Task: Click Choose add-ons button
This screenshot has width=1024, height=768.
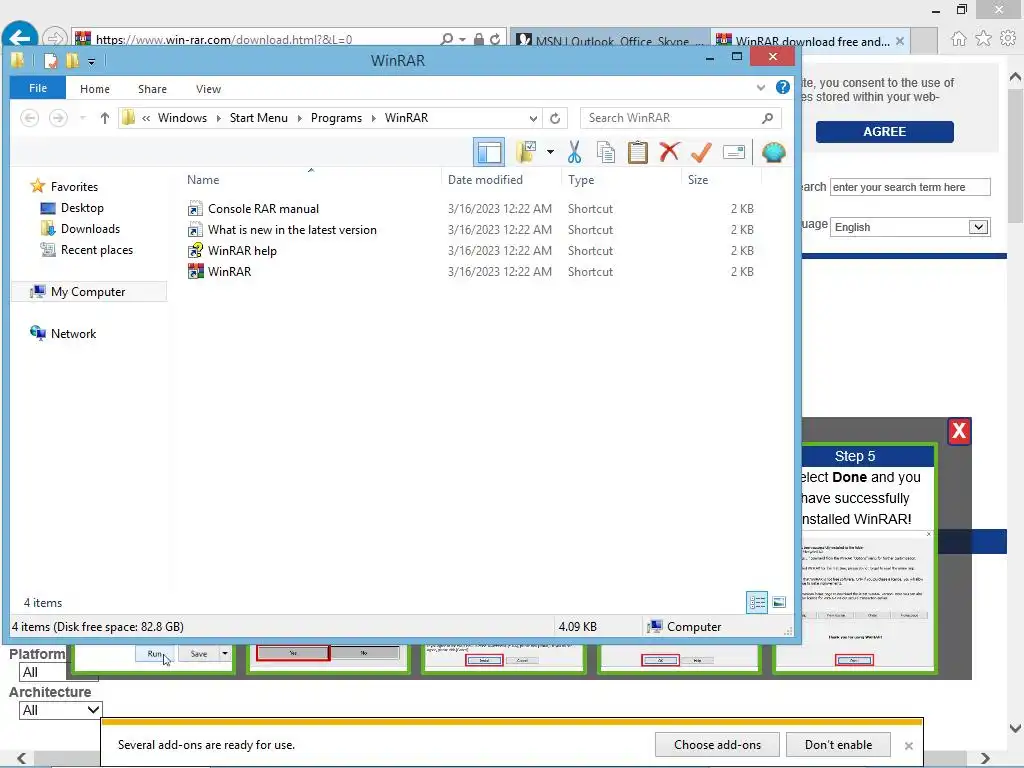Action: coord(717,744)
